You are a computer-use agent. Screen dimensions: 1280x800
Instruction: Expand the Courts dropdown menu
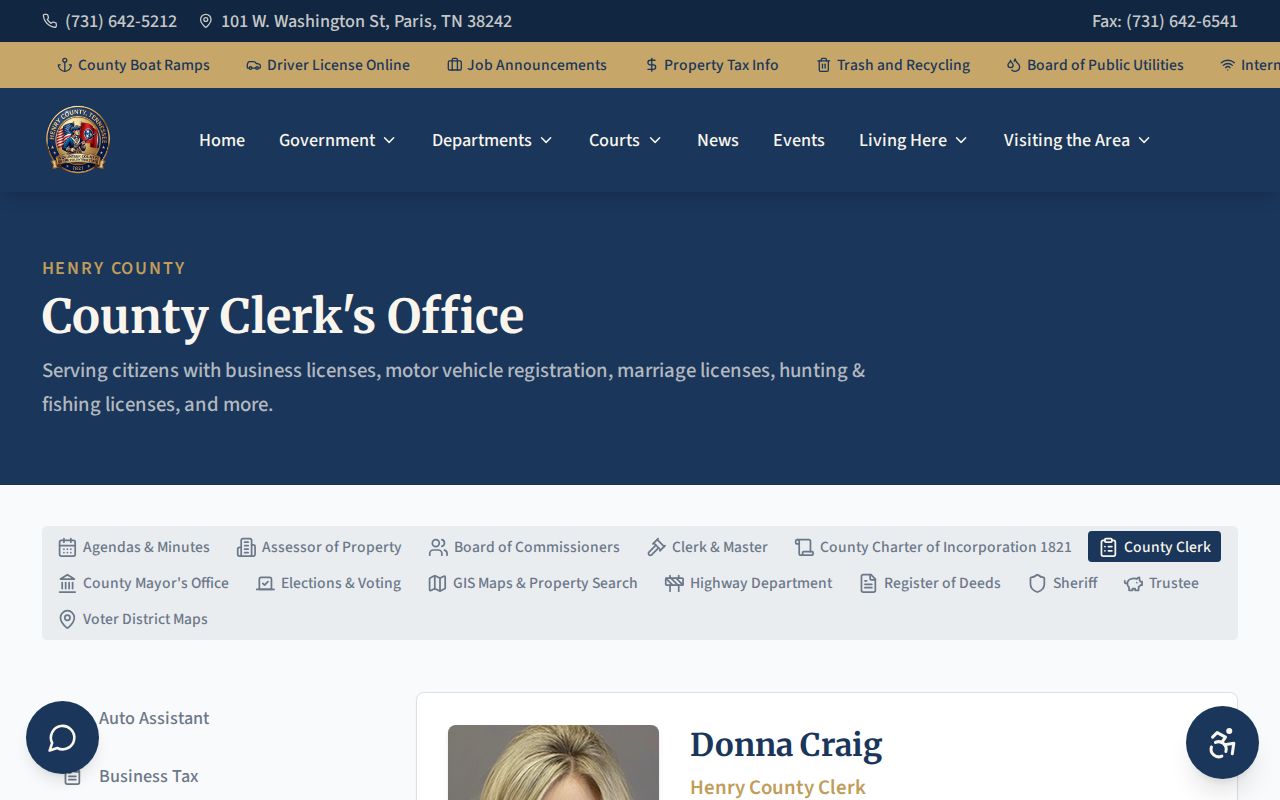(625, 140)
